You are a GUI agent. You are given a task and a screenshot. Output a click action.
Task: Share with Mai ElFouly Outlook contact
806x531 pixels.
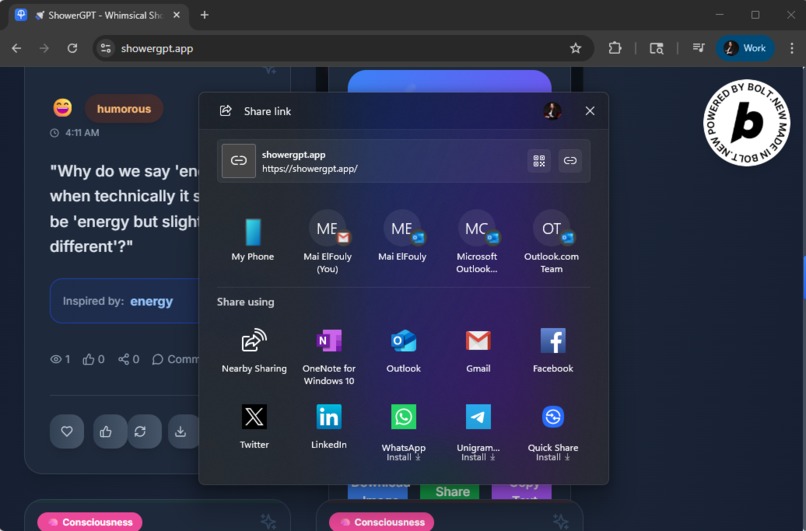402,236
